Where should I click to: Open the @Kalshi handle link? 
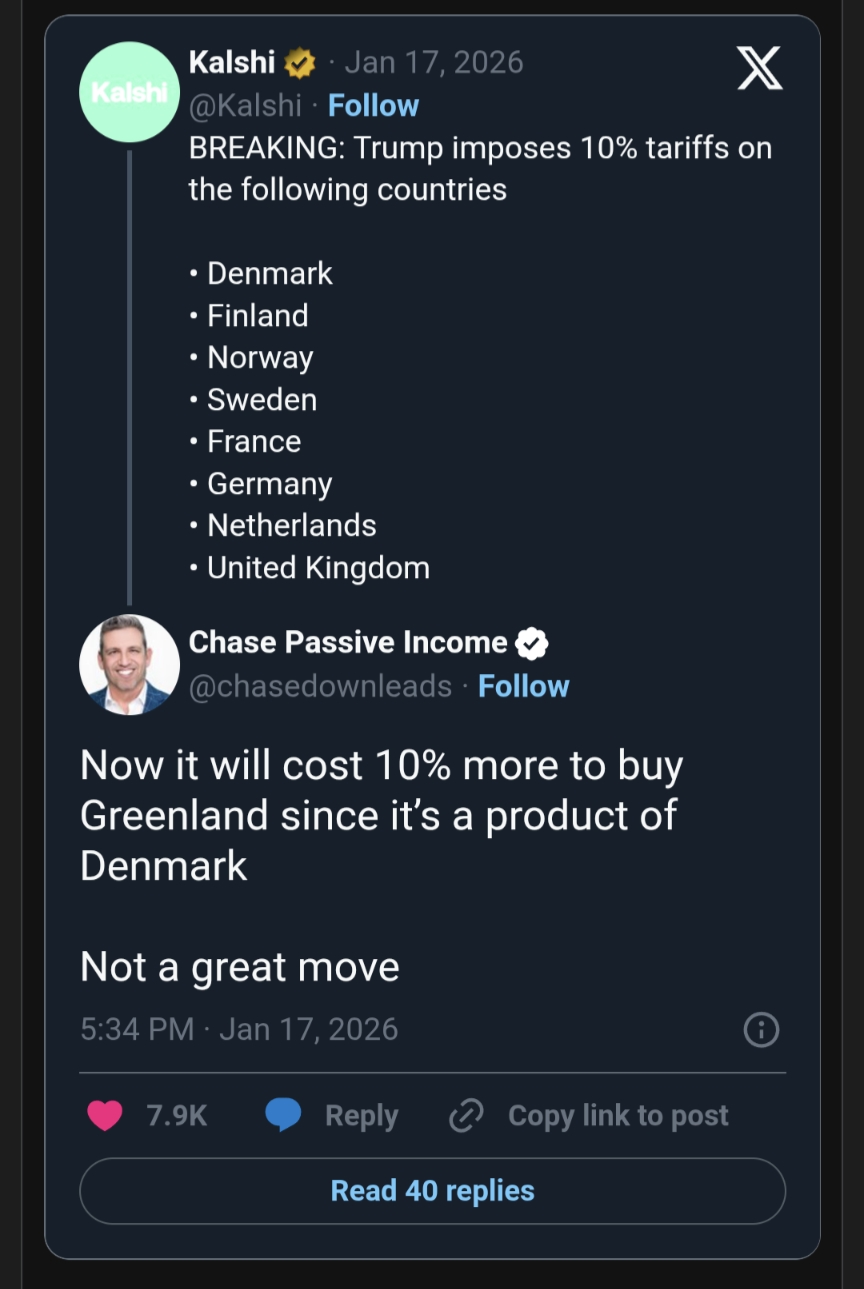pyautogui.click(x=244, y=105)
